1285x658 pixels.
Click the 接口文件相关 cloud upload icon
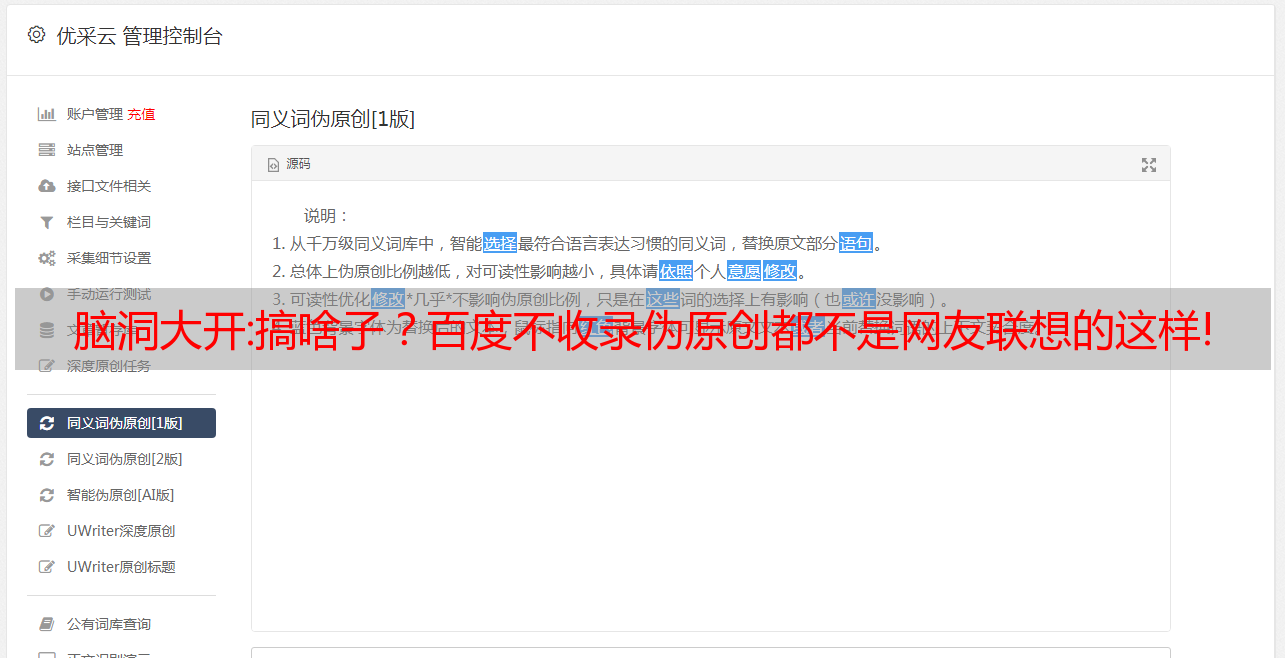tap(46, 186)
